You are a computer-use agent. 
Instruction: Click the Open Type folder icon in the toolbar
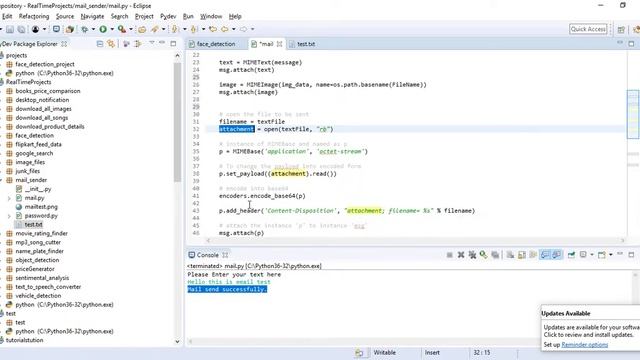142,29
